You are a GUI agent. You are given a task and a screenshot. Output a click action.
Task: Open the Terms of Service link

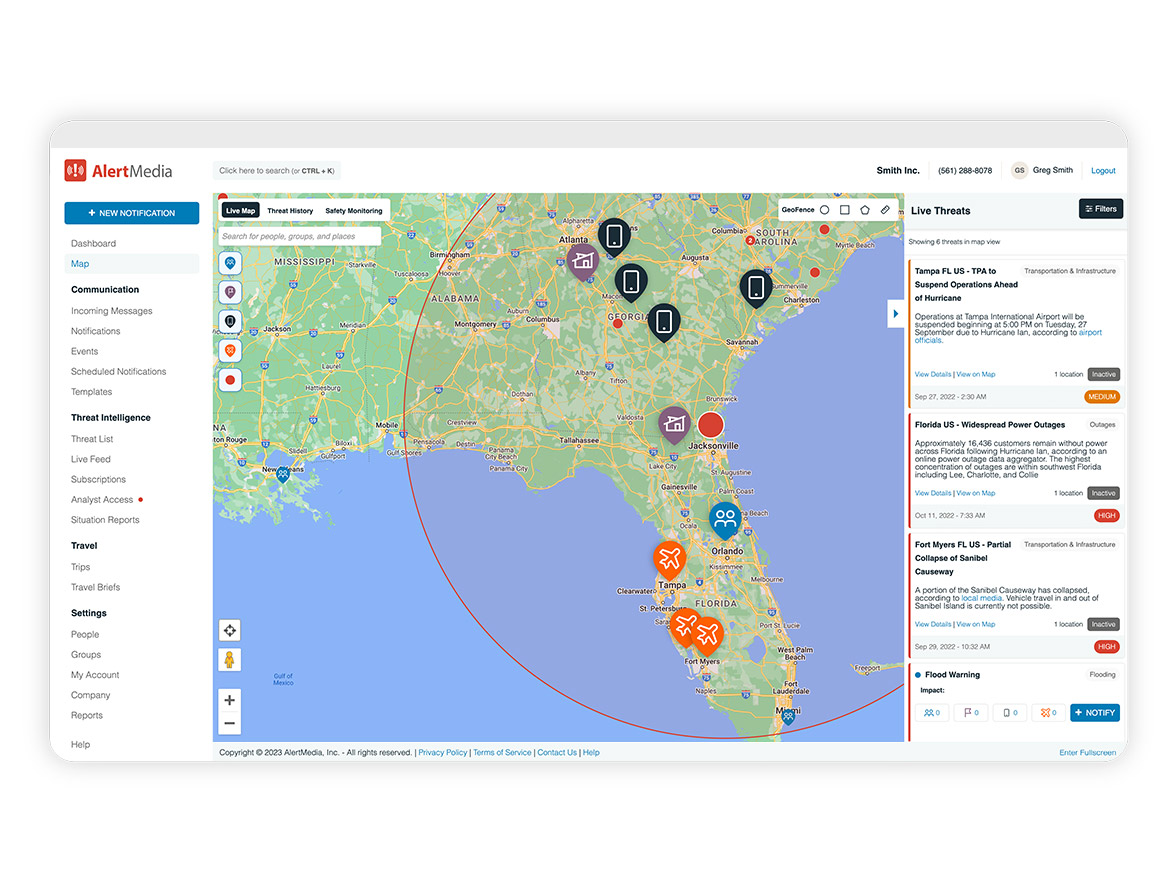(502, 752)
